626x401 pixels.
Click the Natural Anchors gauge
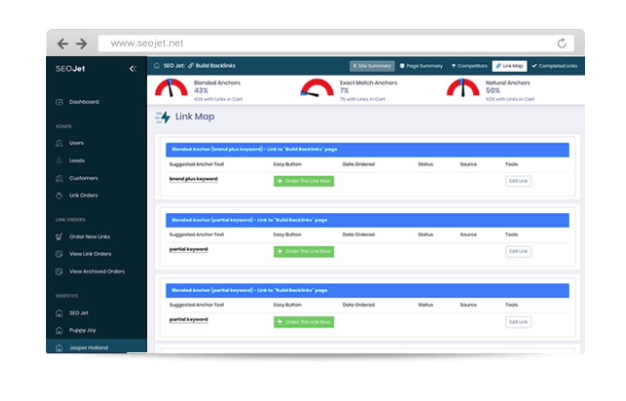463,87
